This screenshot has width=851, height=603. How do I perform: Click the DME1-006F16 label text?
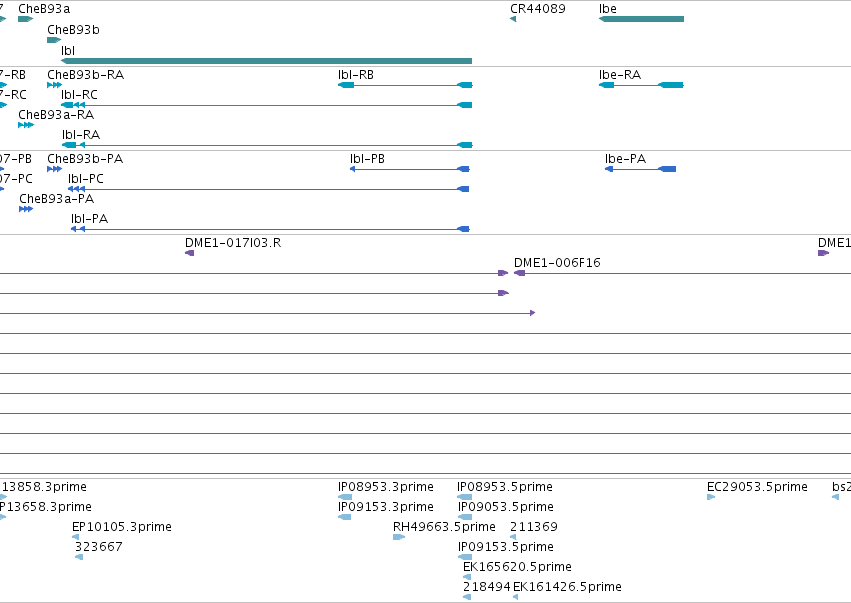[557, 263]
